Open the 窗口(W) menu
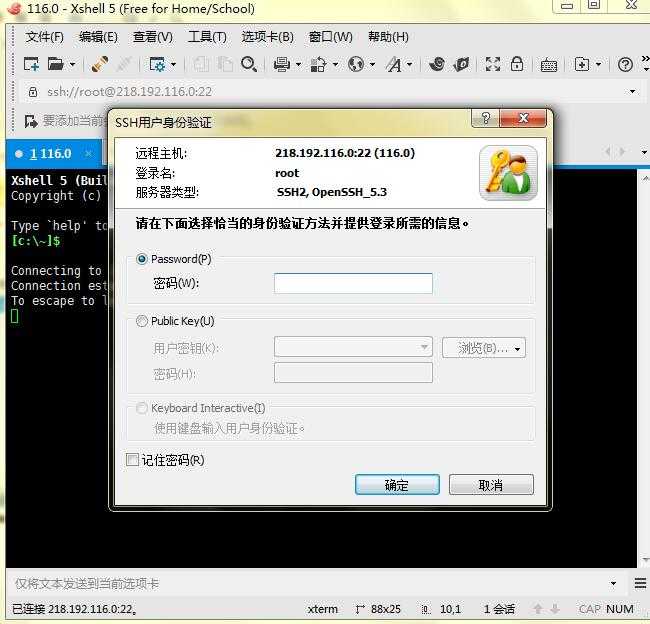The image size is (650, 624). click(330, 37)
